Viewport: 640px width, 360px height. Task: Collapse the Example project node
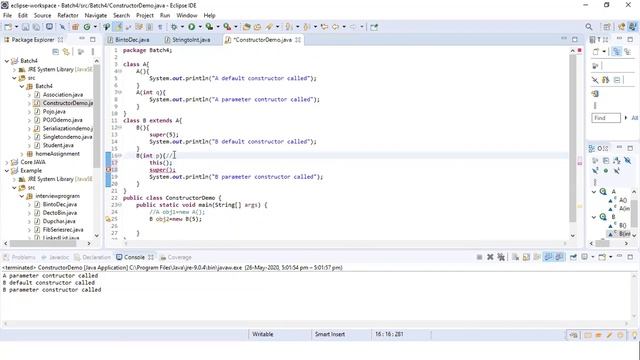point(7,171)
